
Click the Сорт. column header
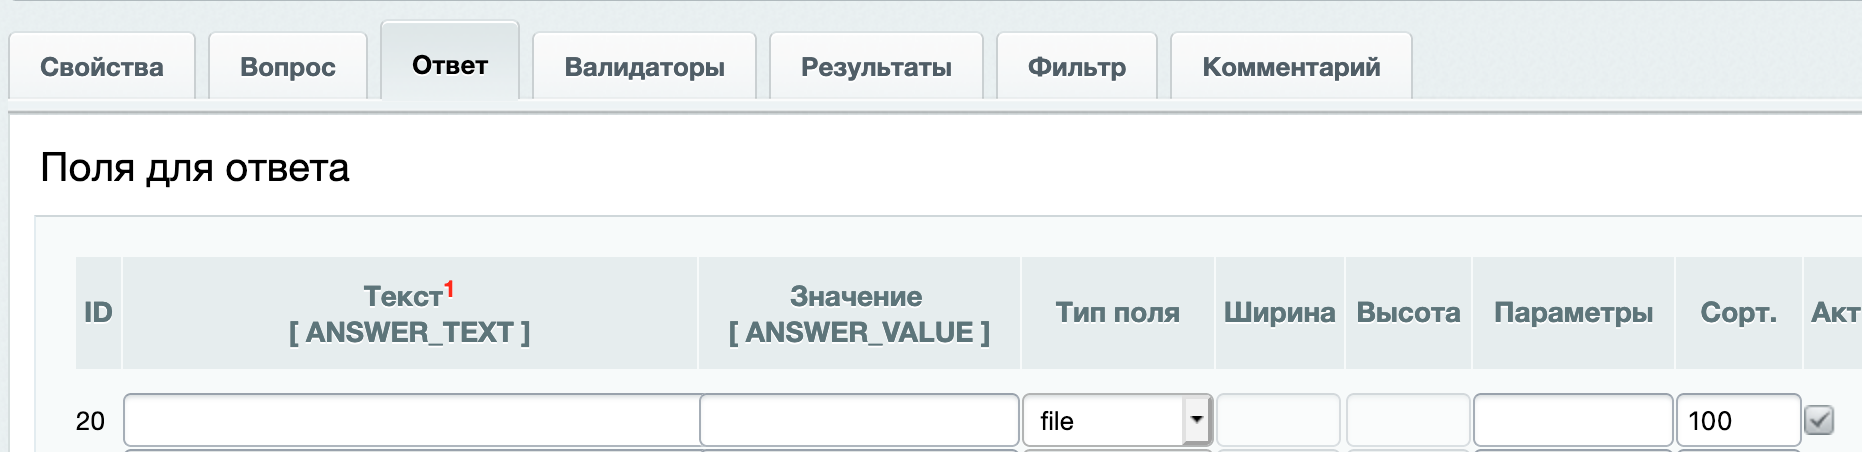point(1738,313)
